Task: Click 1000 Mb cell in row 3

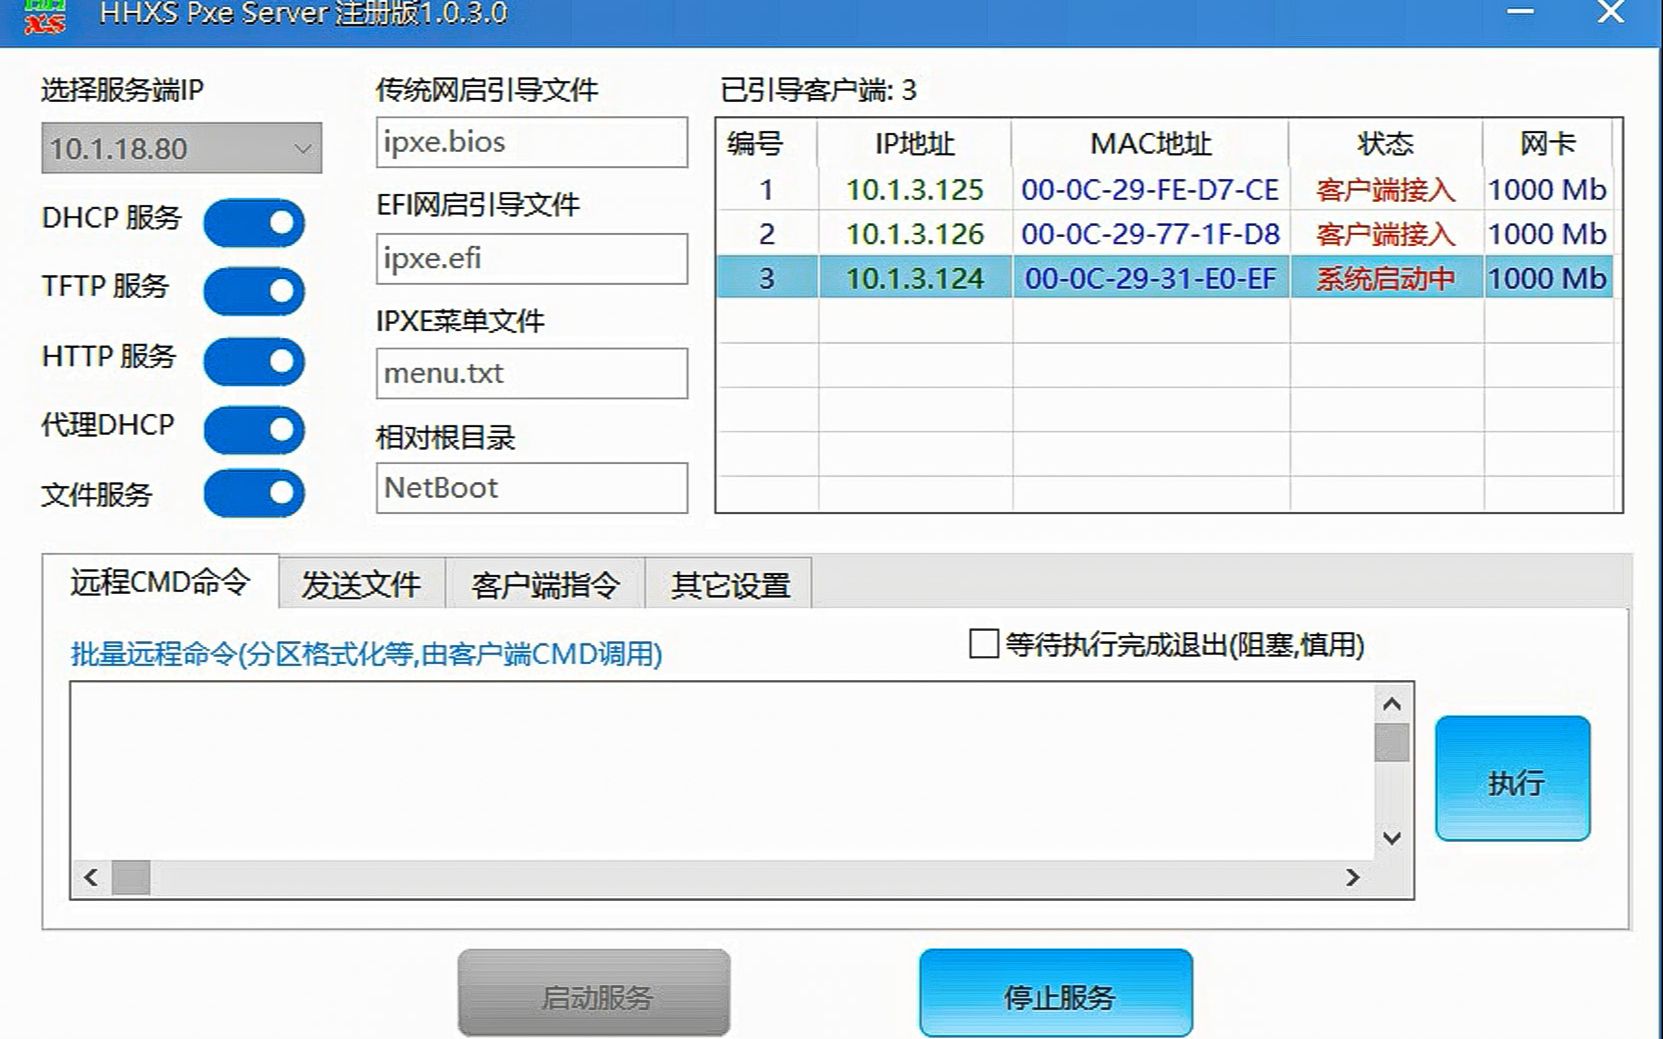Action: [x=1547, y=277]
